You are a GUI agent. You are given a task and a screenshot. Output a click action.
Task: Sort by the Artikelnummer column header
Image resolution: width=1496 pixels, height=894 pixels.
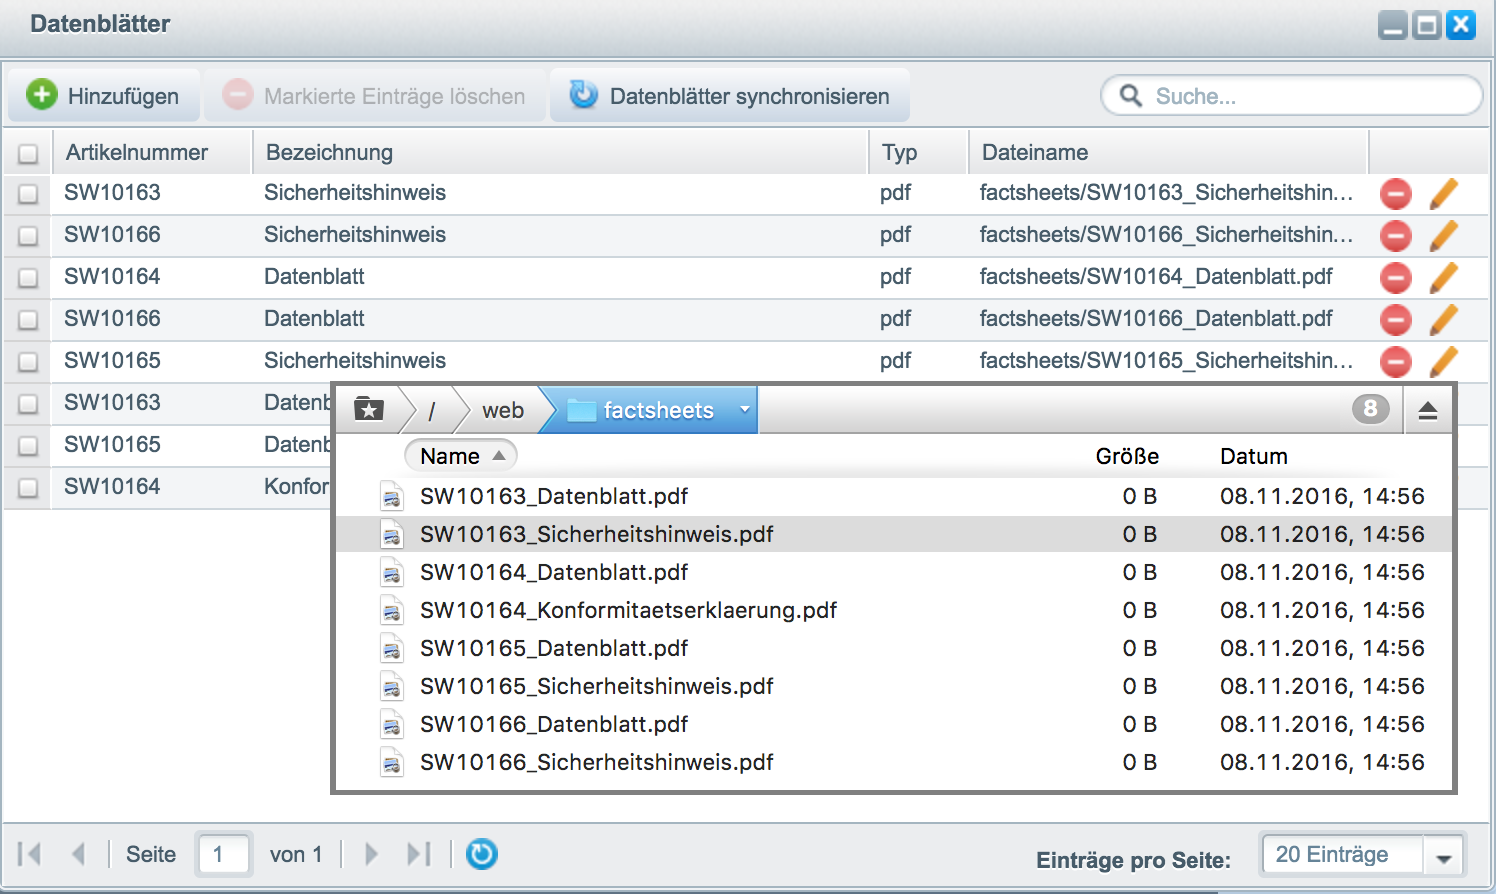pos(152,152)
